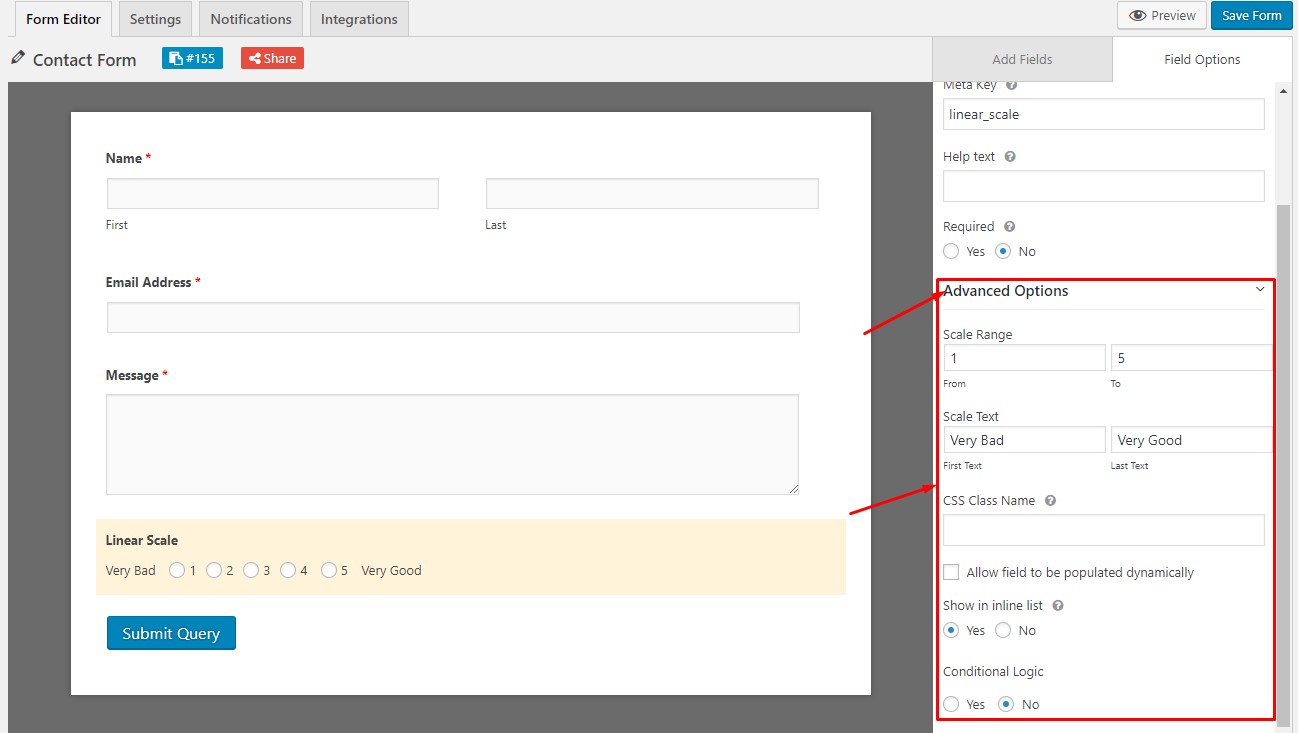1298x733 pixels.
Task: Enable Allow field to be populated dynamically
Action: coord(951,573)
